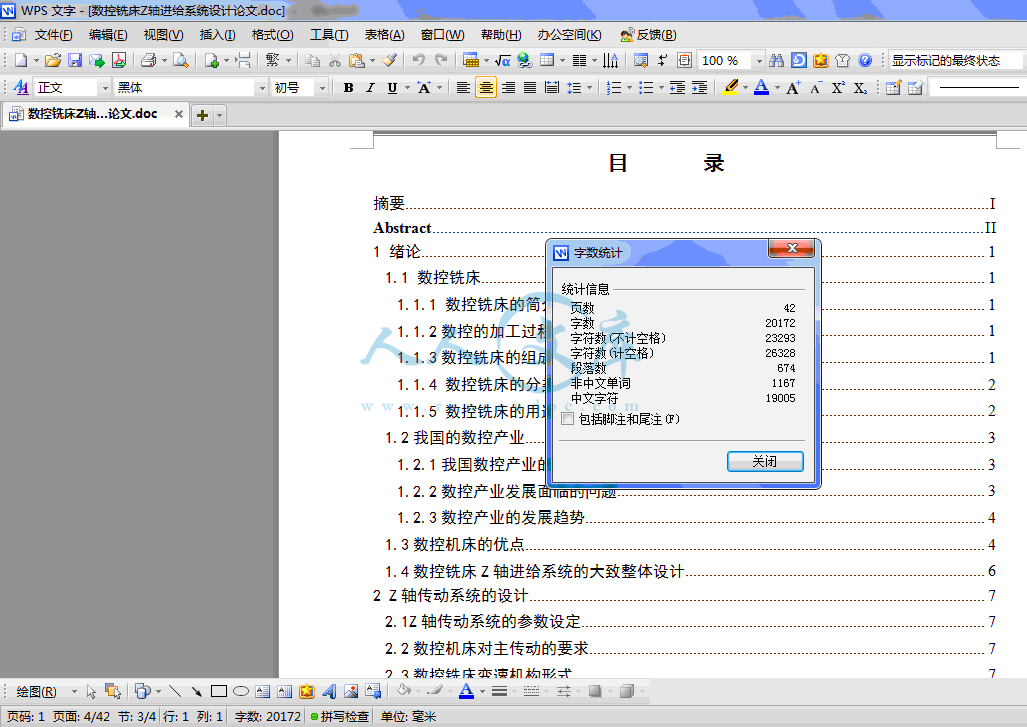Check 包括脚注和尾注 checkbox
The height and width of the screenshot is (727, 1027).
coord(568,419)
